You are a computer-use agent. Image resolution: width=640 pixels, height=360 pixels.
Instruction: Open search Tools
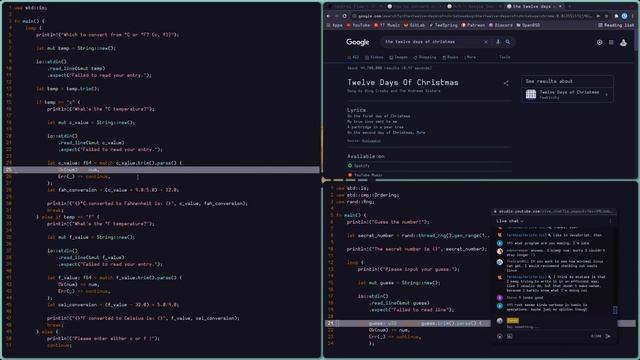(504, 57)
